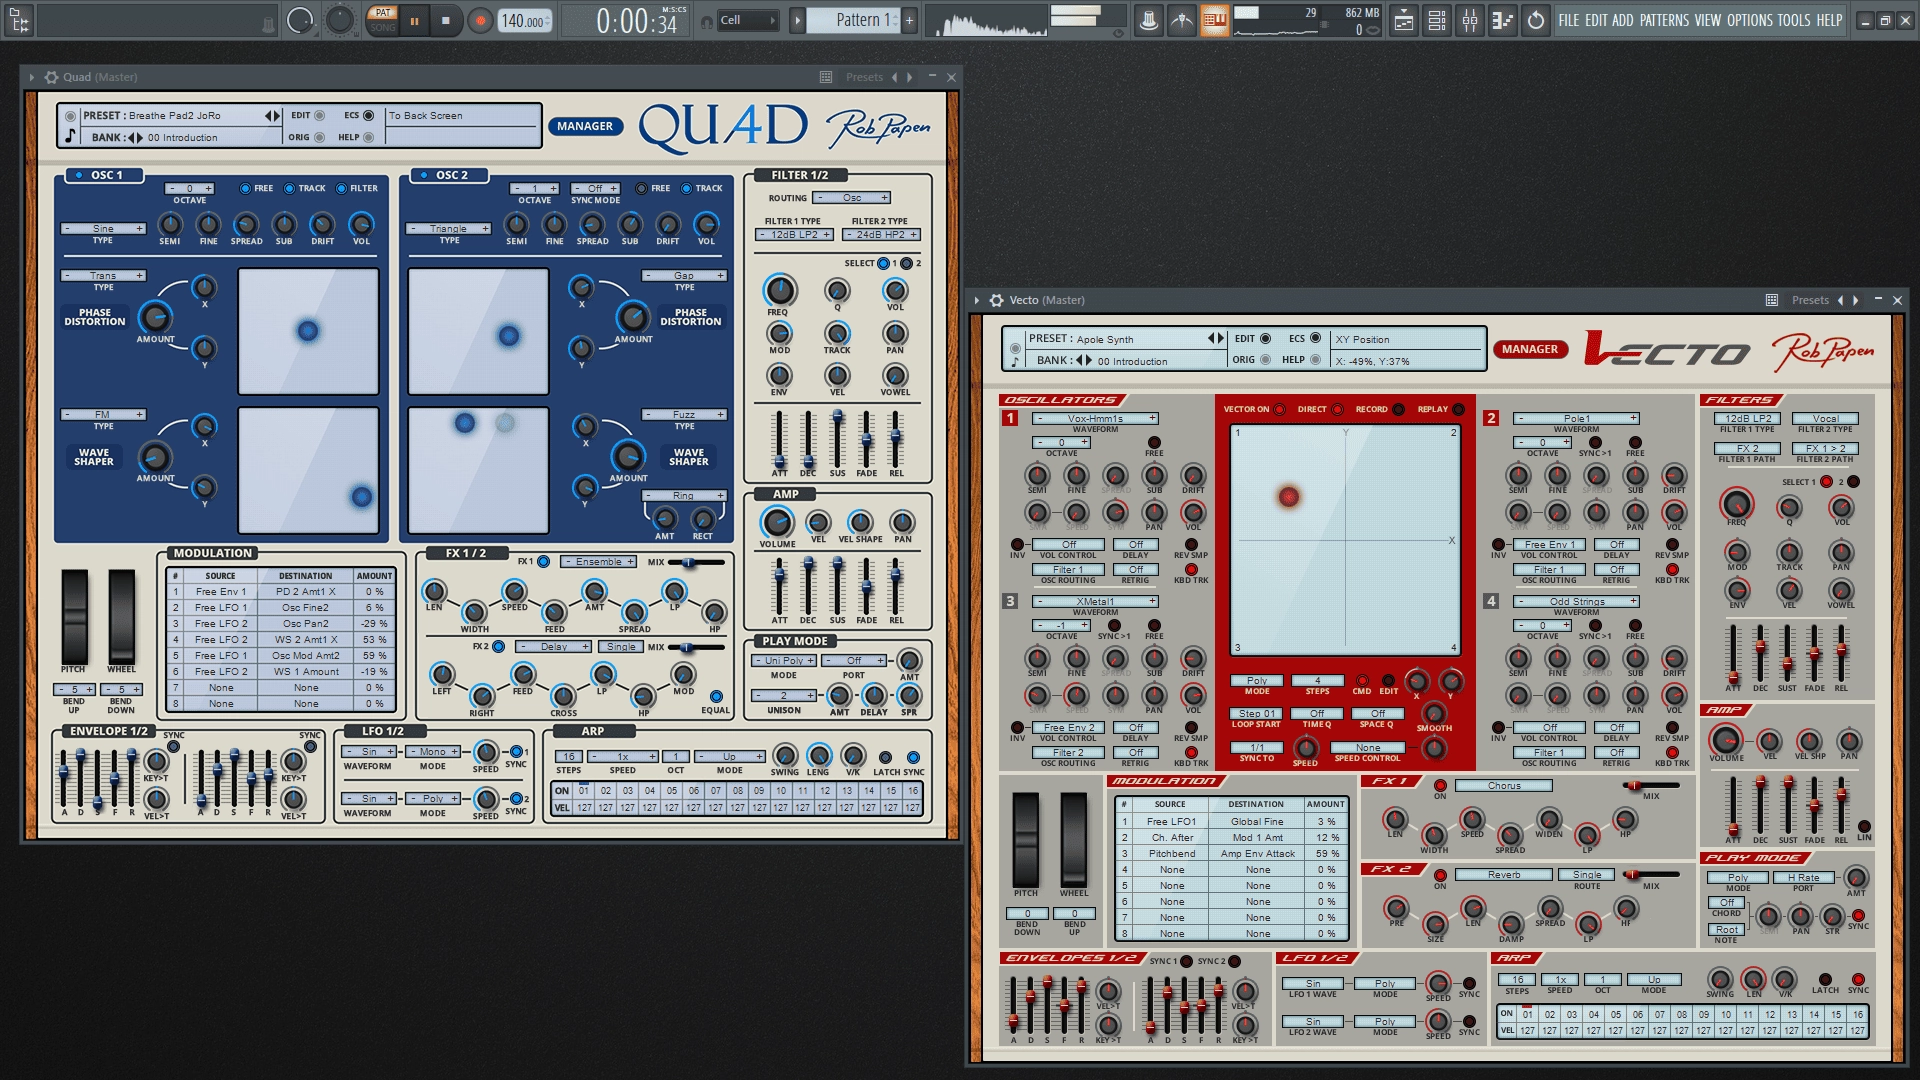Click Vecto vector SMOOTH knob

(1433, 713)
